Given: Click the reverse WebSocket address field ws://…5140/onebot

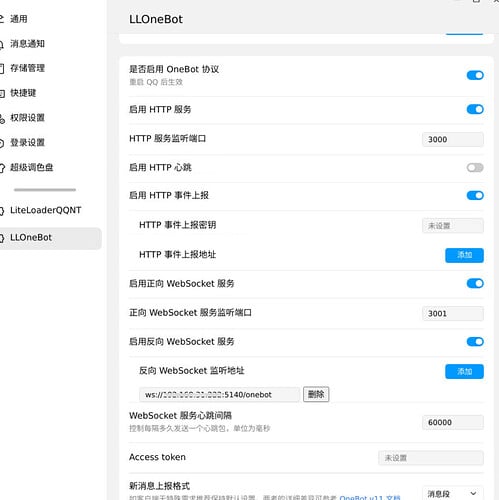Looking at the screenshot, I should coord(219,395).
